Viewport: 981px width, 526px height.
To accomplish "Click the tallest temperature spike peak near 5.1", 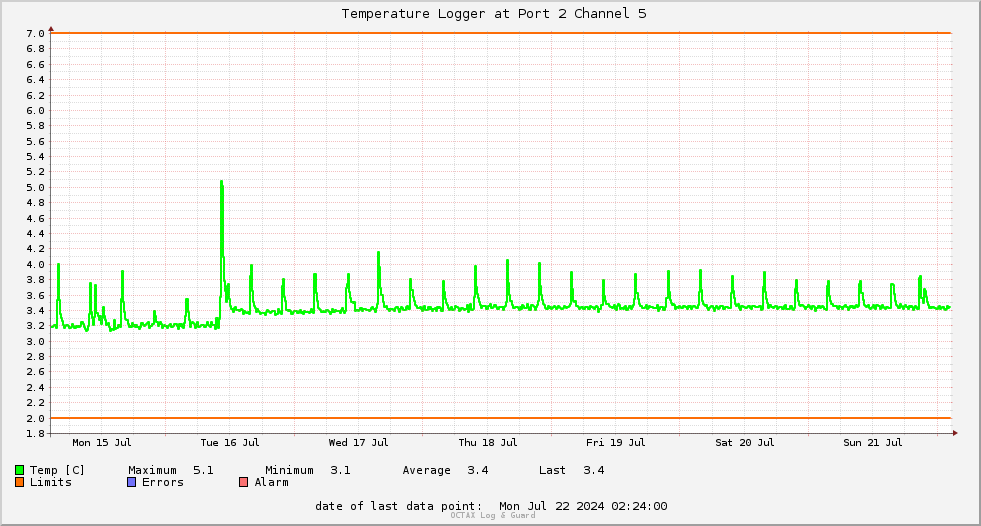I will pos(221,182).
